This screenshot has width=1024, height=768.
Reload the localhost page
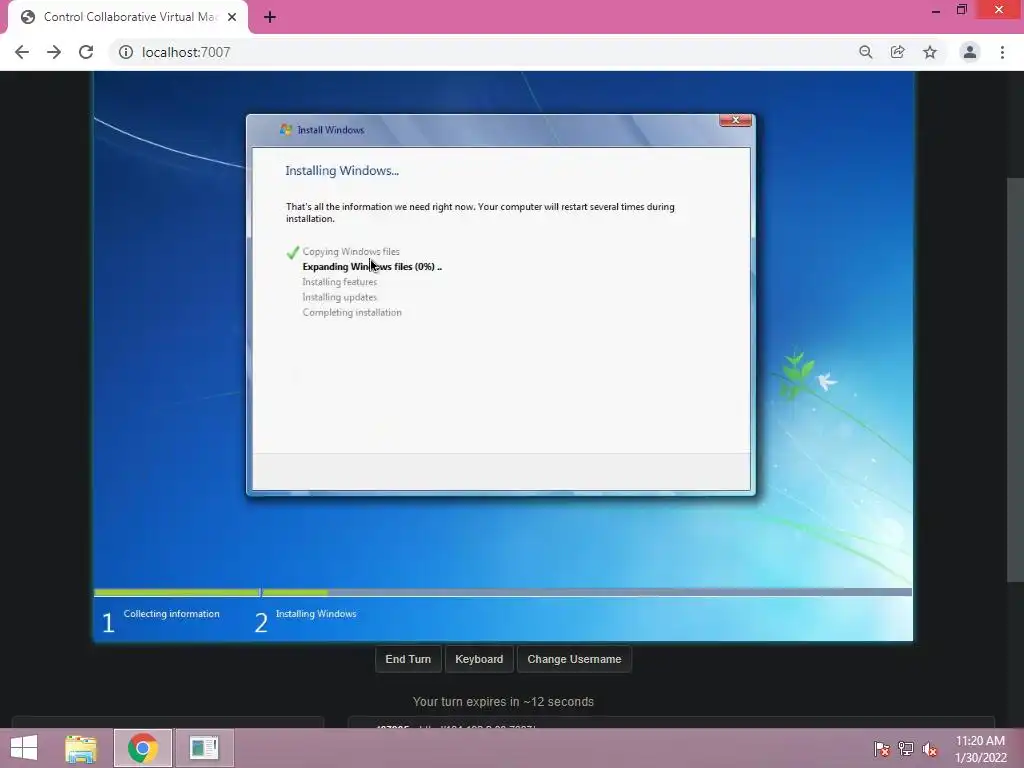[86, 52]
